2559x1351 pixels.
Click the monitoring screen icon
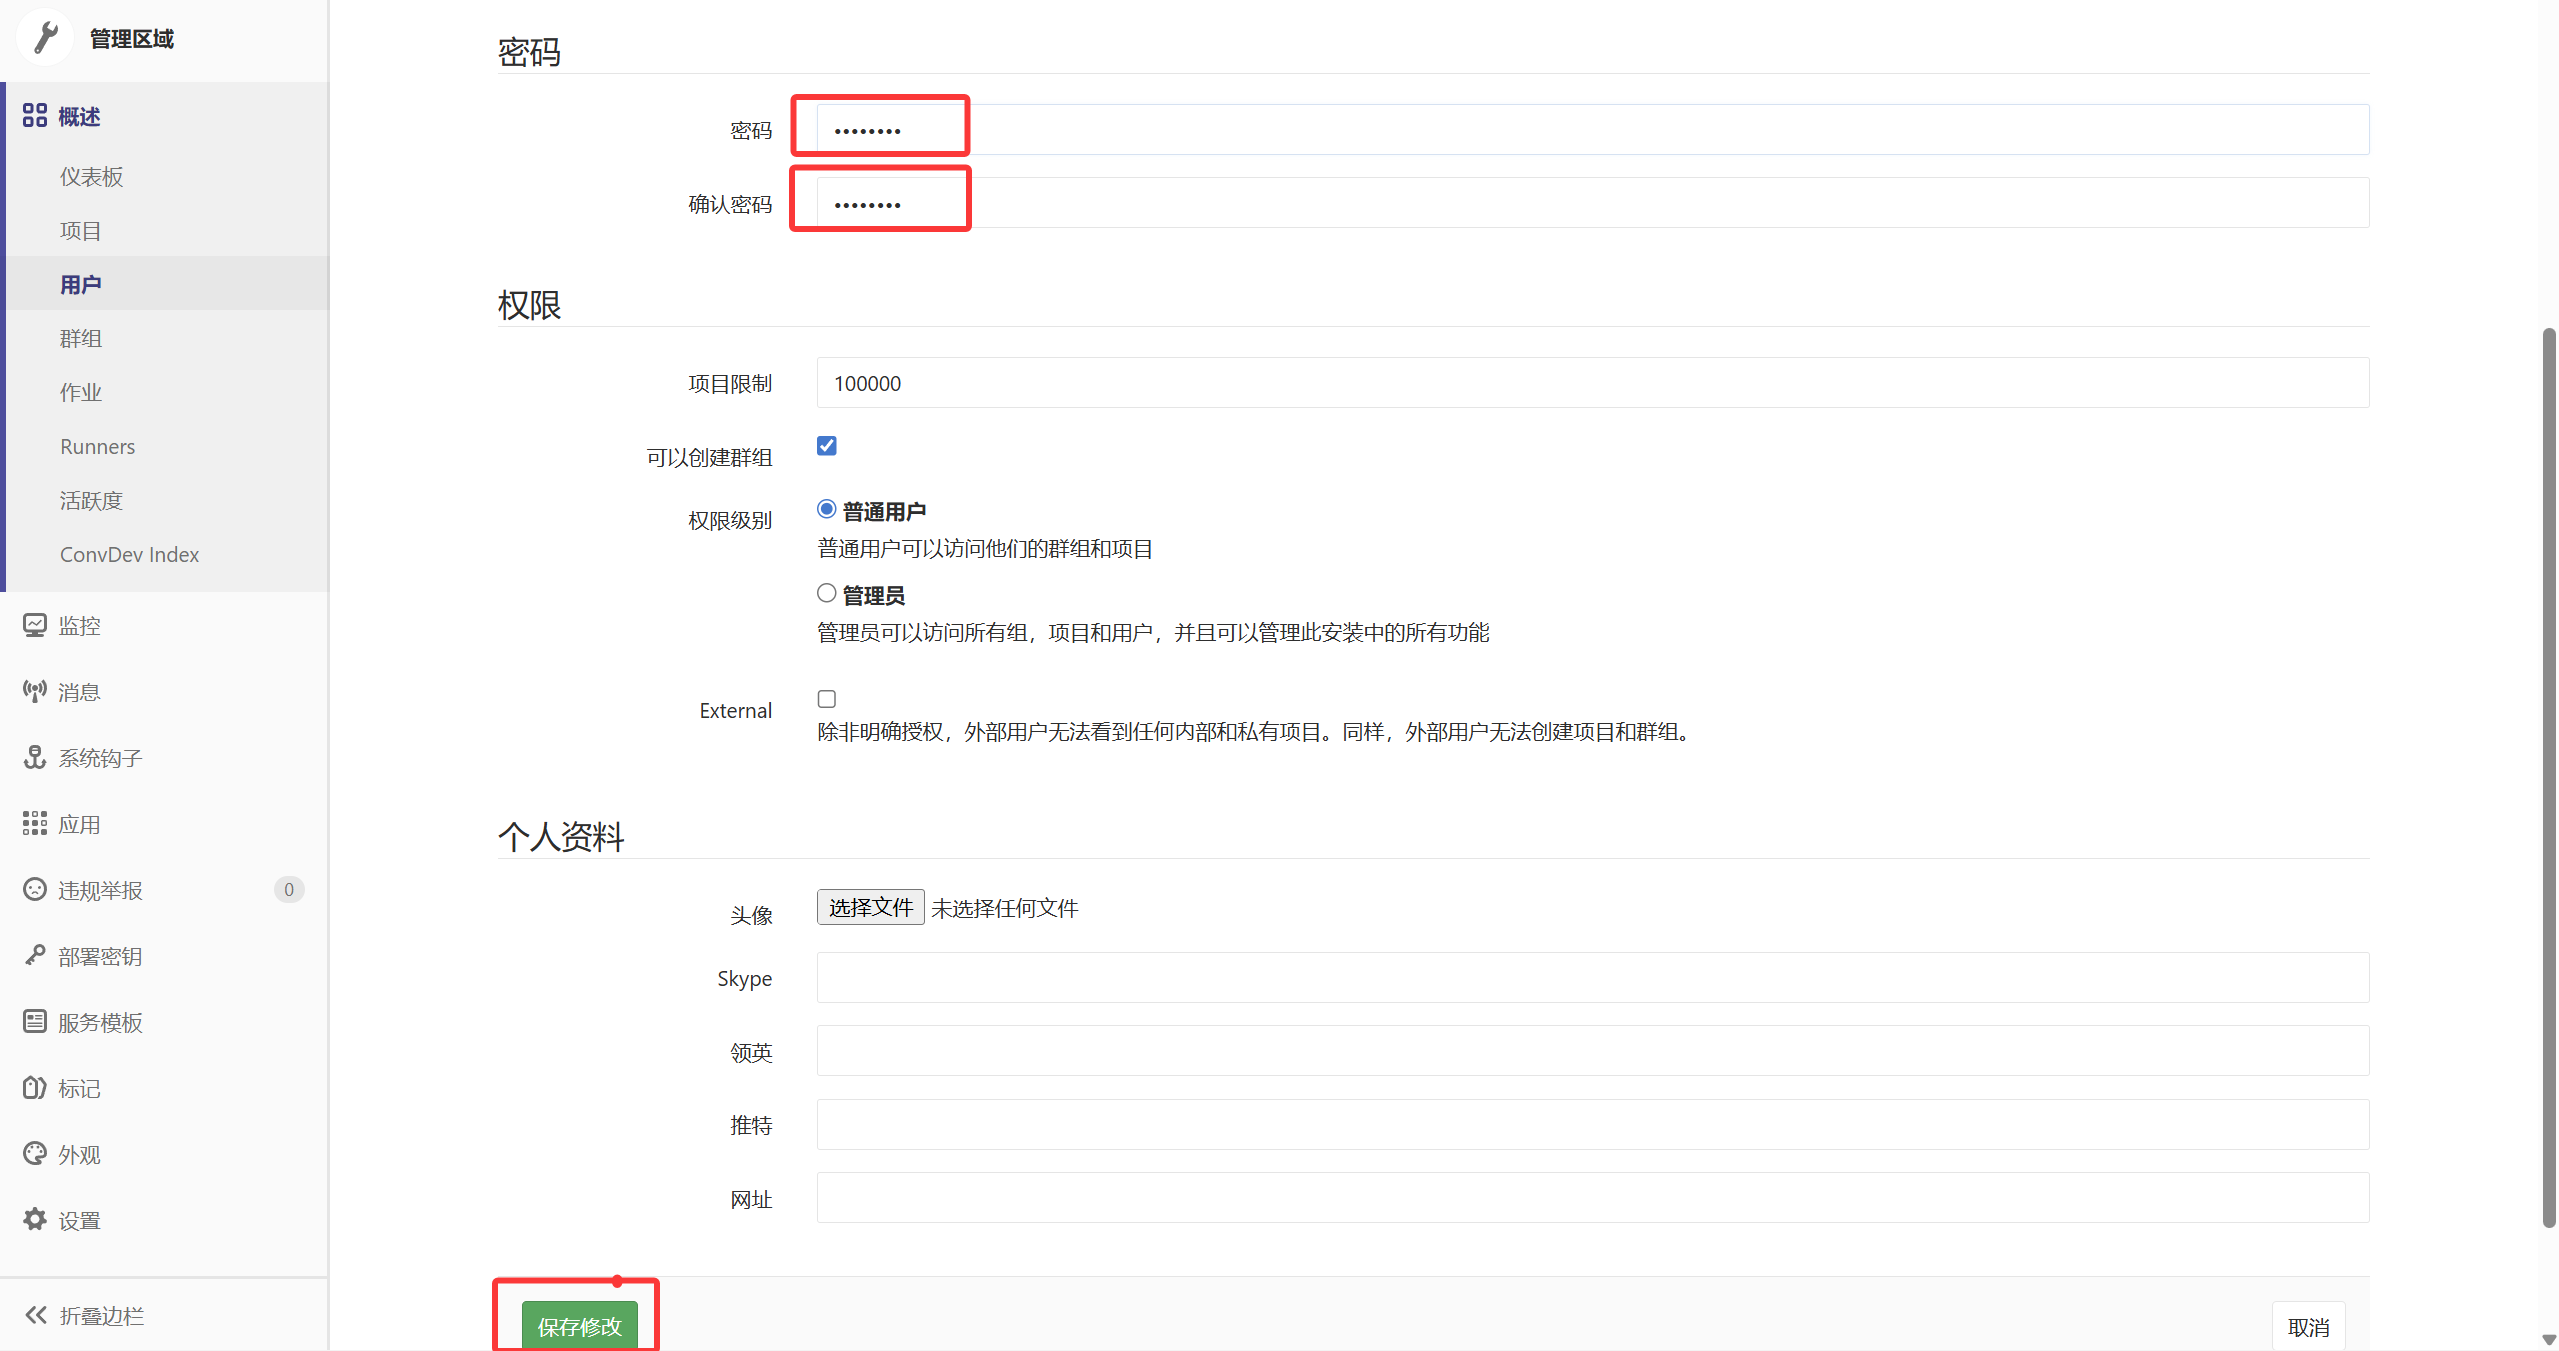[x=35, y=625]
